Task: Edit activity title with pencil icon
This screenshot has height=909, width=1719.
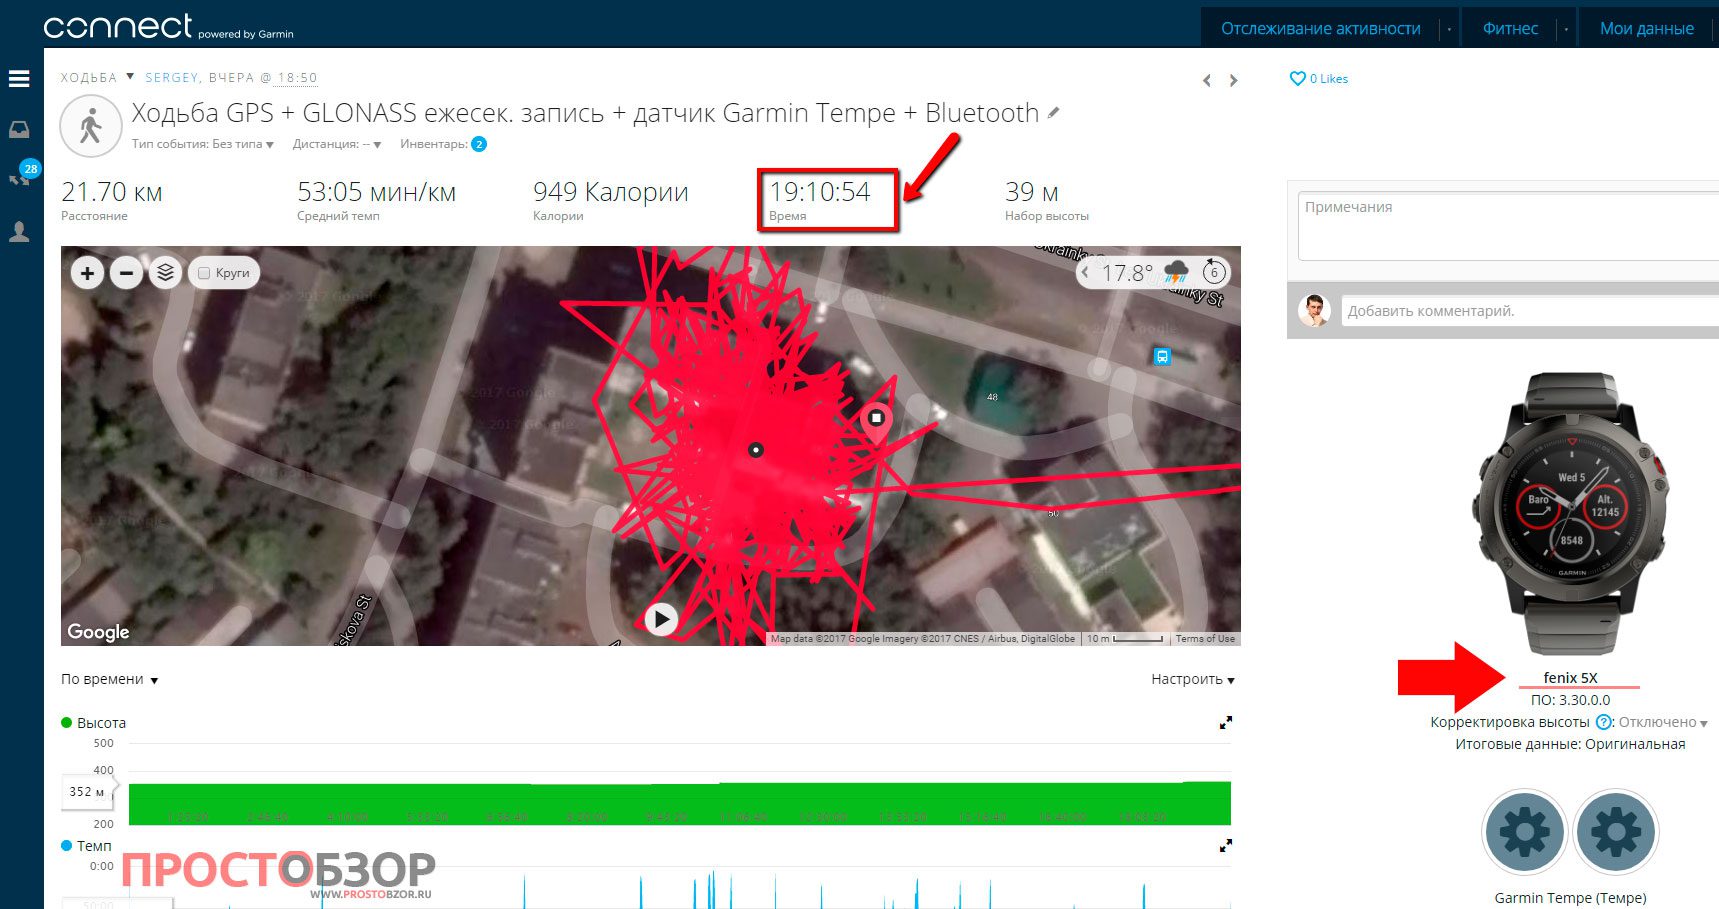Action: click(x=1053, y=113)
